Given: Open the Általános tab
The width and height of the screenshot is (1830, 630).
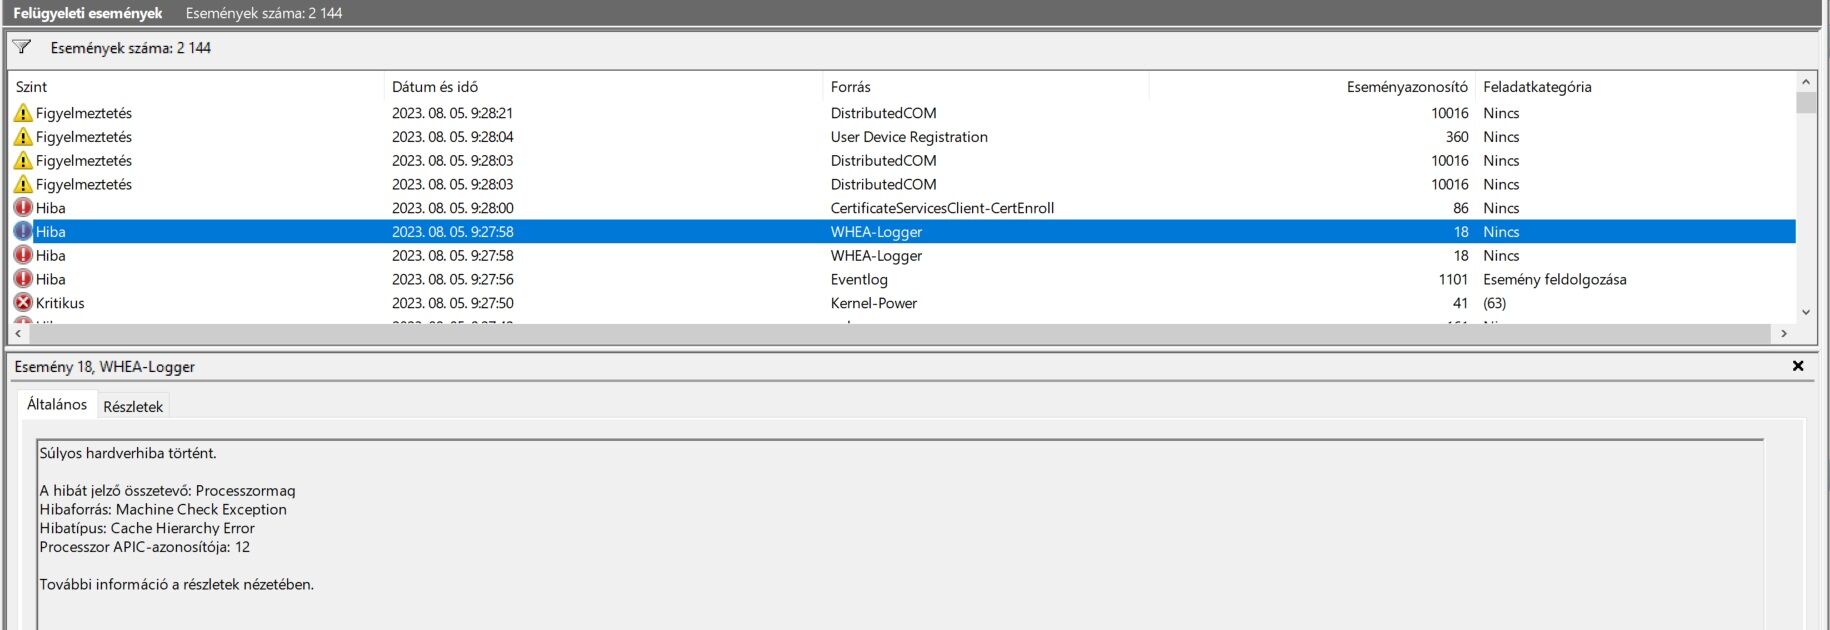Looking at the screenshot, I should click(57, 405).
